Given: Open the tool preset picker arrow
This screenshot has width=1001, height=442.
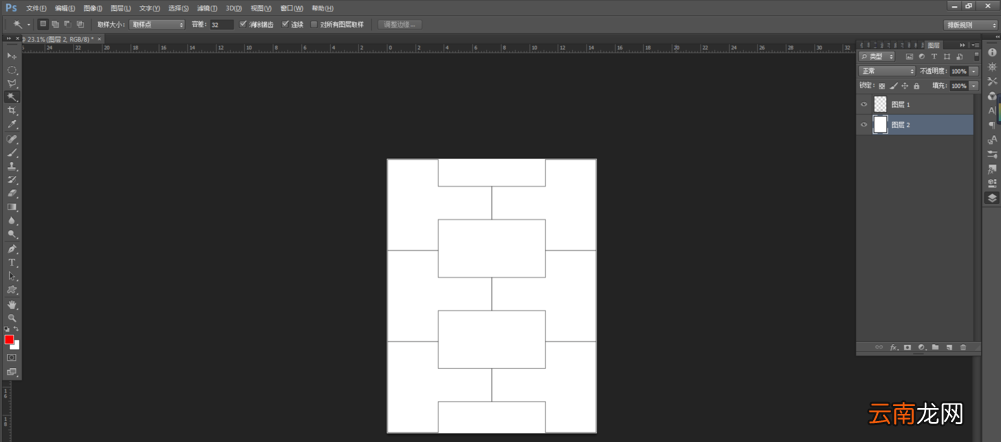Looking at the screenshot, I should coord(28,24).
